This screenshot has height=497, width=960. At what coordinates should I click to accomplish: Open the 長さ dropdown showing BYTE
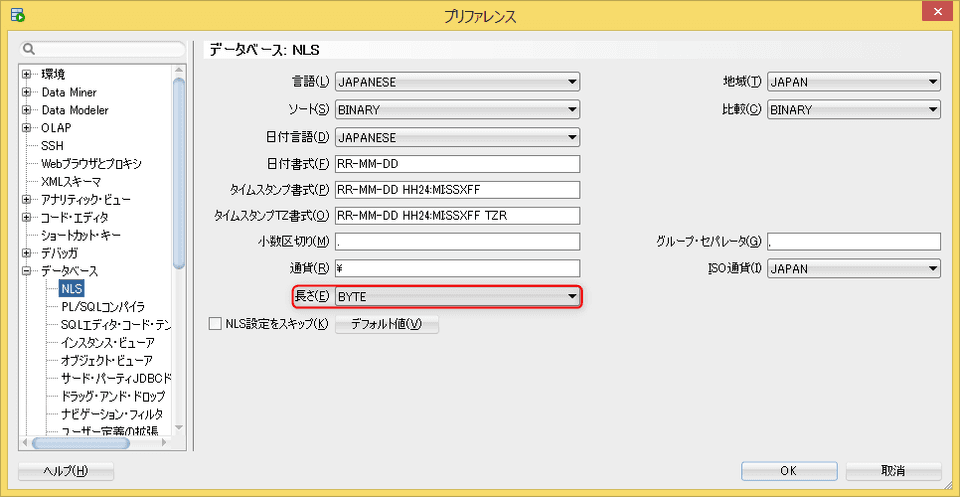pos(457,297)
